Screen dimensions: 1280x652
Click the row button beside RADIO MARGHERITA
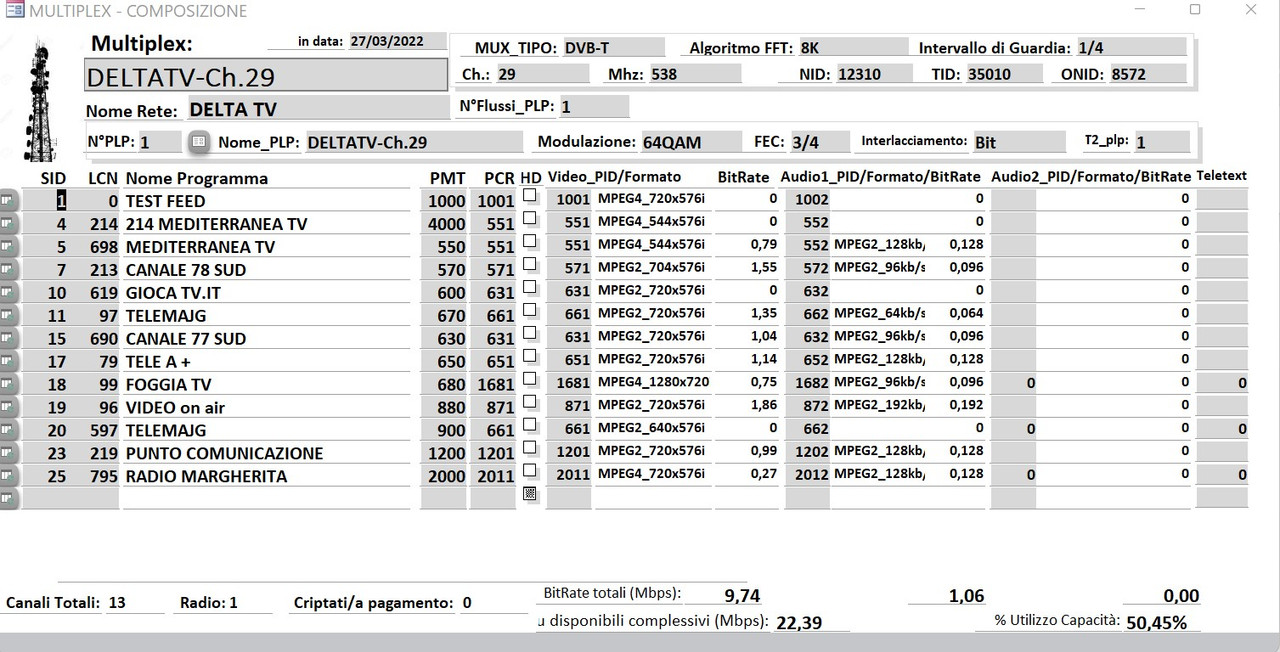point(9,476)
